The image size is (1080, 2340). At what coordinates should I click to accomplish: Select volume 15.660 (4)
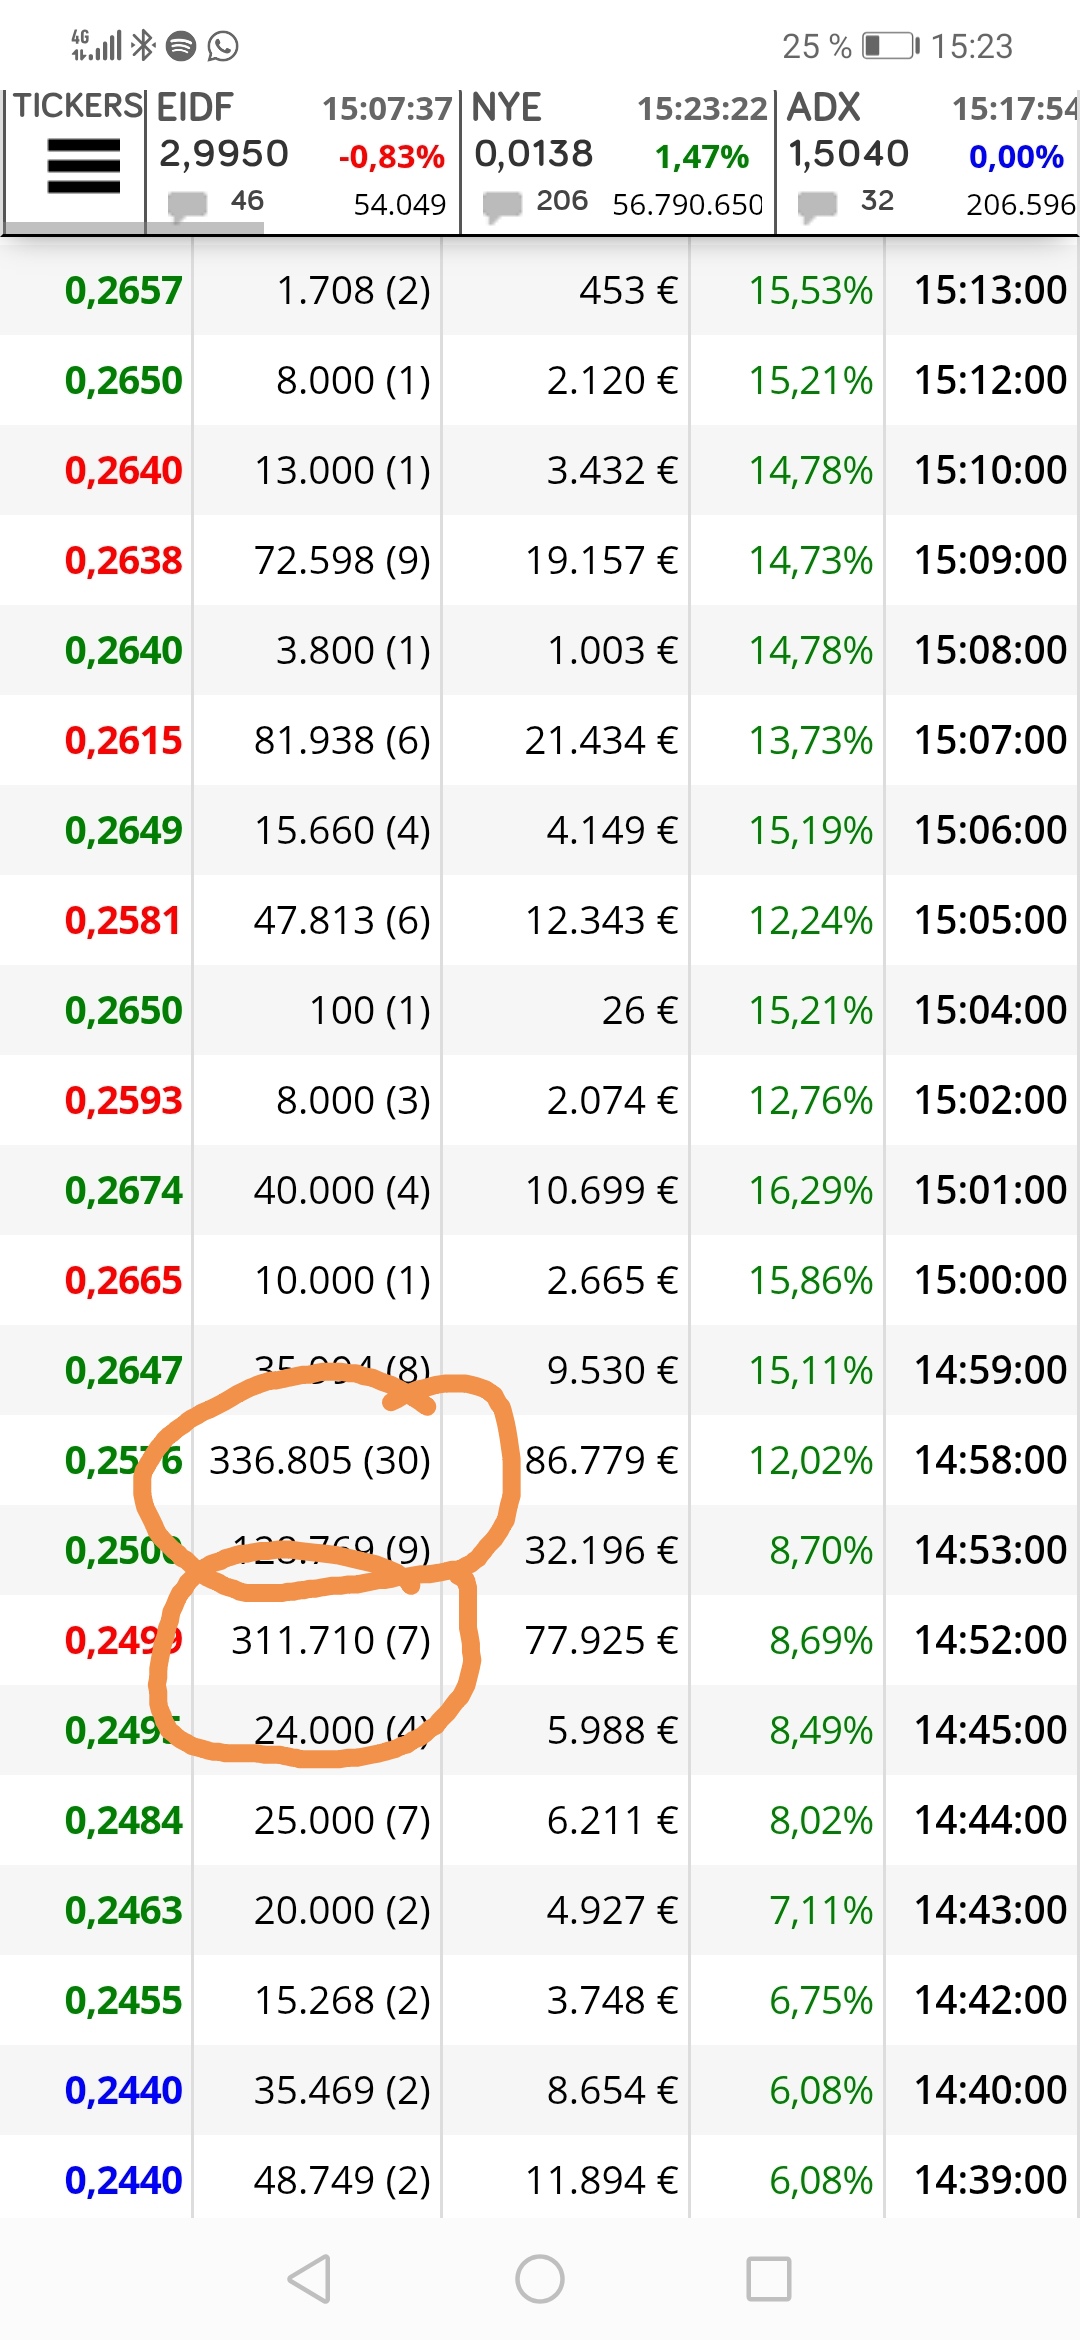pos(342,830)
